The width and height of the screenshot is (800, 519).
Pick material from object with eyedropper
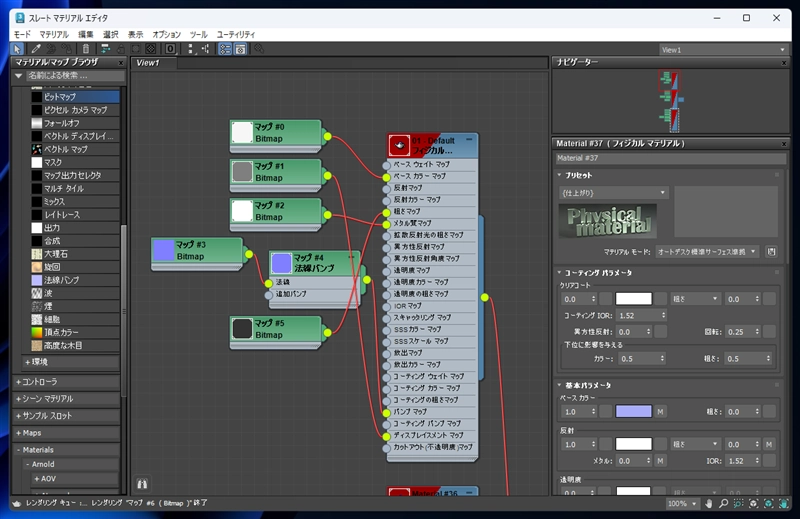coord(35,49)
